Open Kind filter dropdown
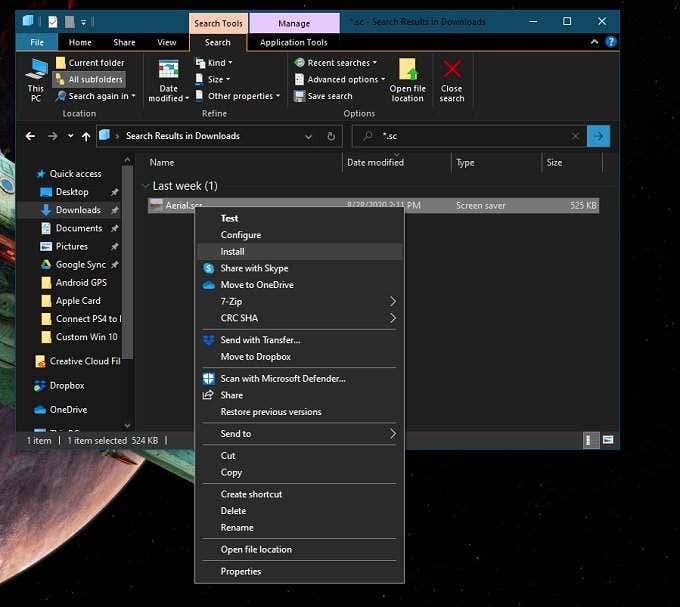 214,63
